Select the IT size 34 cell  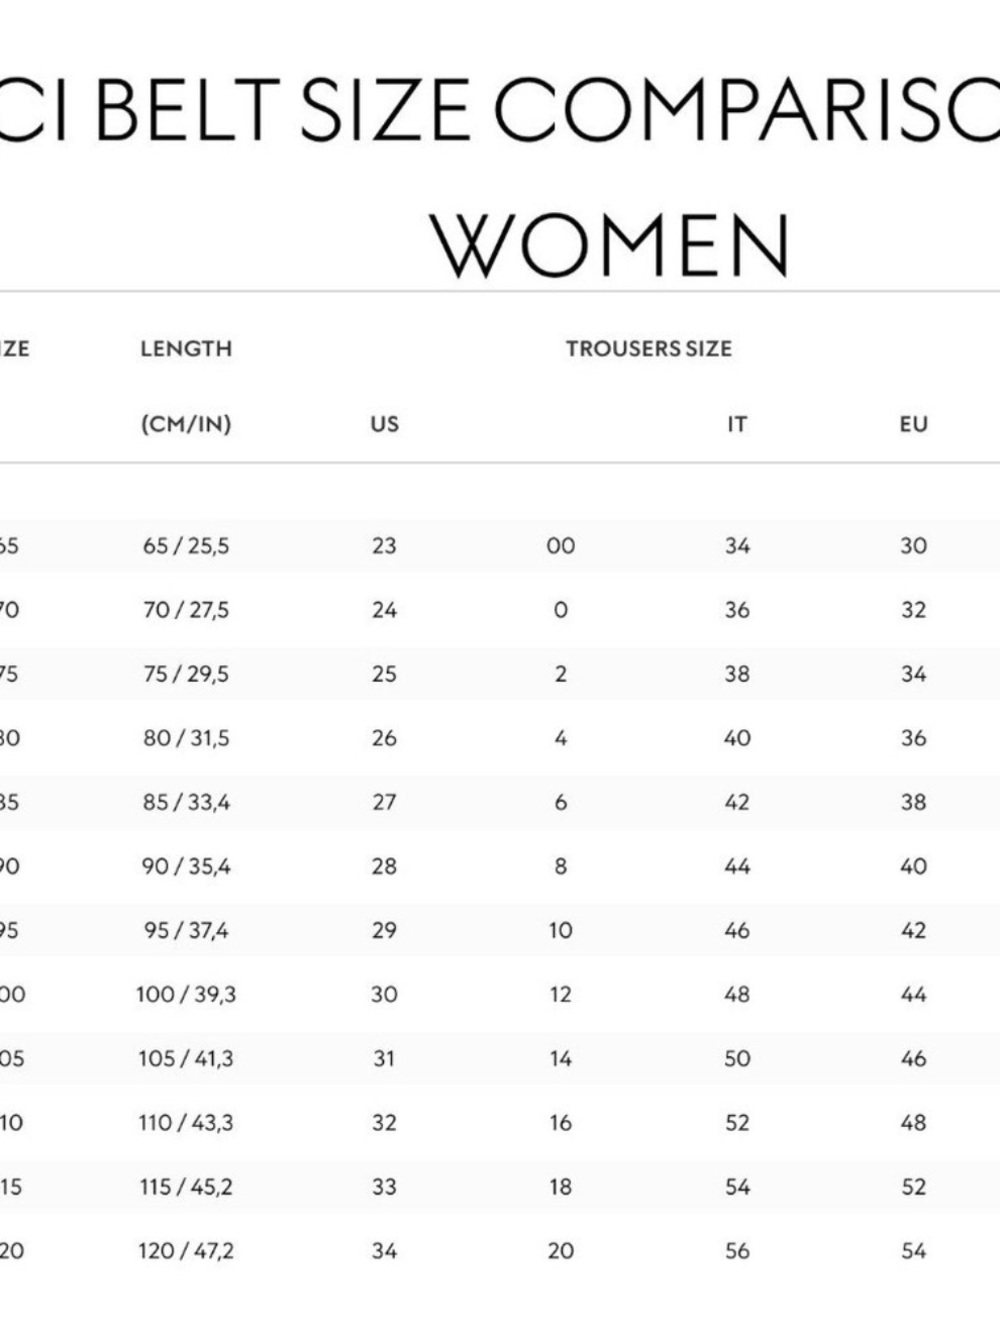(737, 546)
